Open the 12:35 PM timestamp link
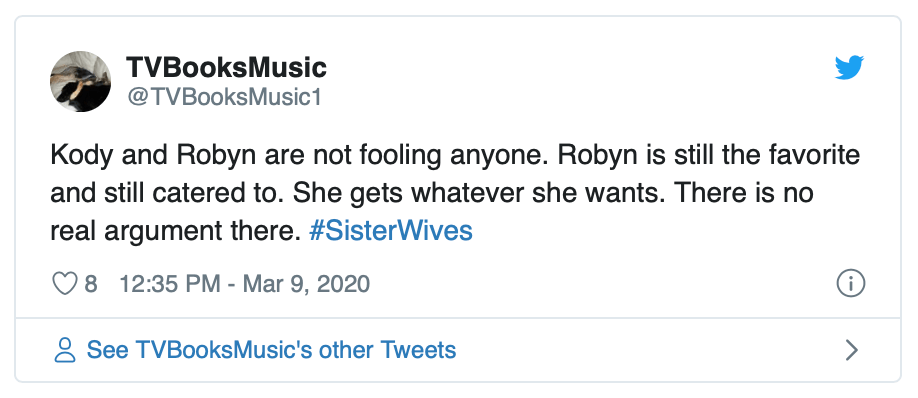918x398 pixels. click(x=170, y=284)
